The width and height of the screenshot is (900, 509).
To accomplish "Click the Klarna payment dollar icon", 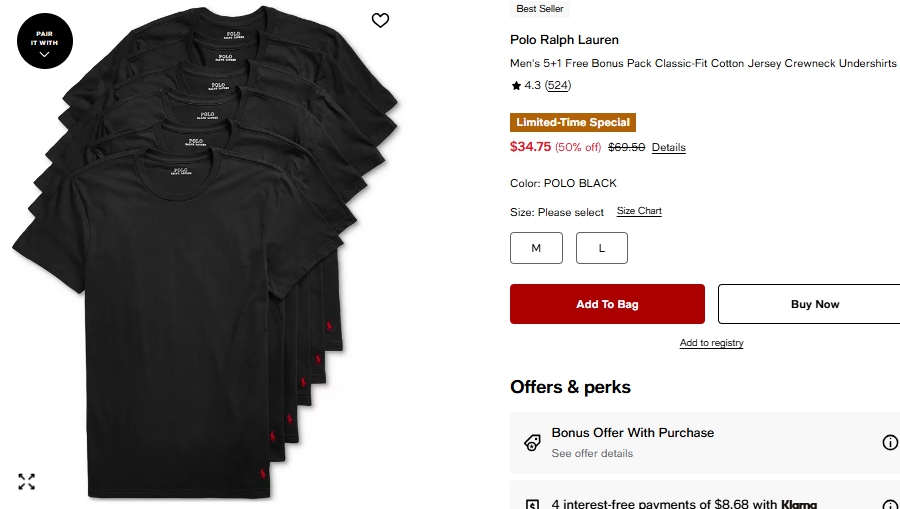I will 533,505.
